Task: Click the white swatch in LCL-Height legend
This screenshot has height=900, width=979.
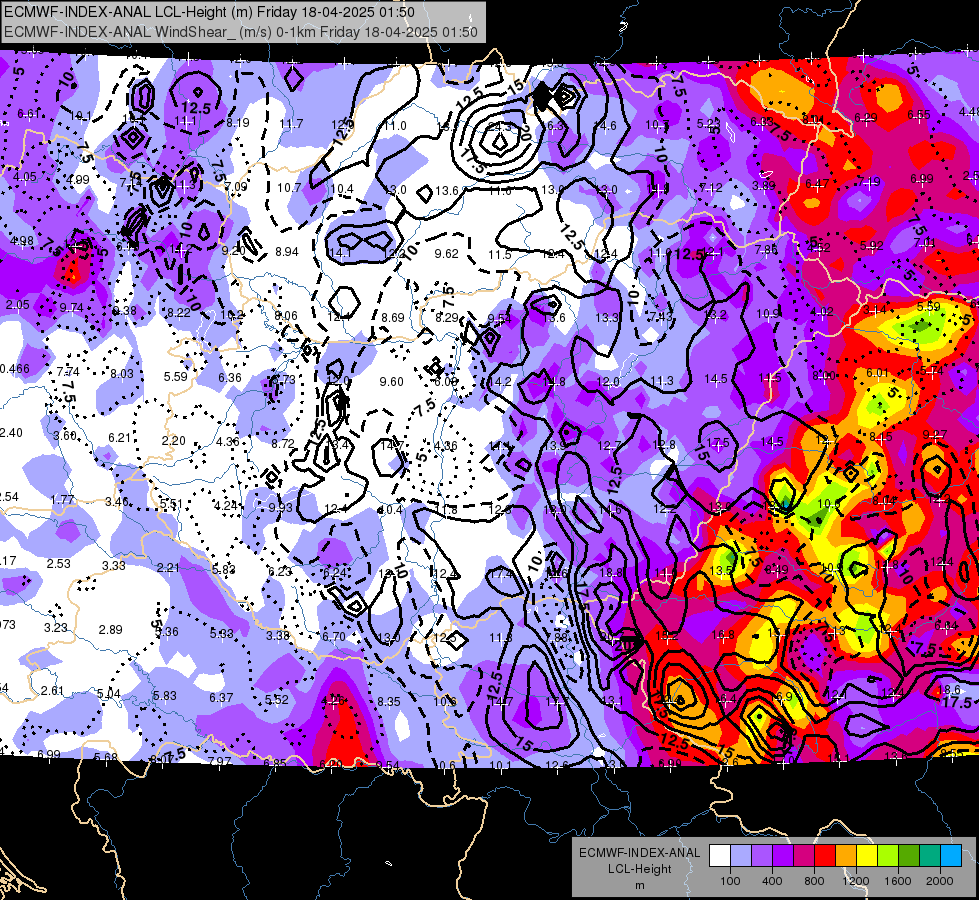Action: coord(719,856)
